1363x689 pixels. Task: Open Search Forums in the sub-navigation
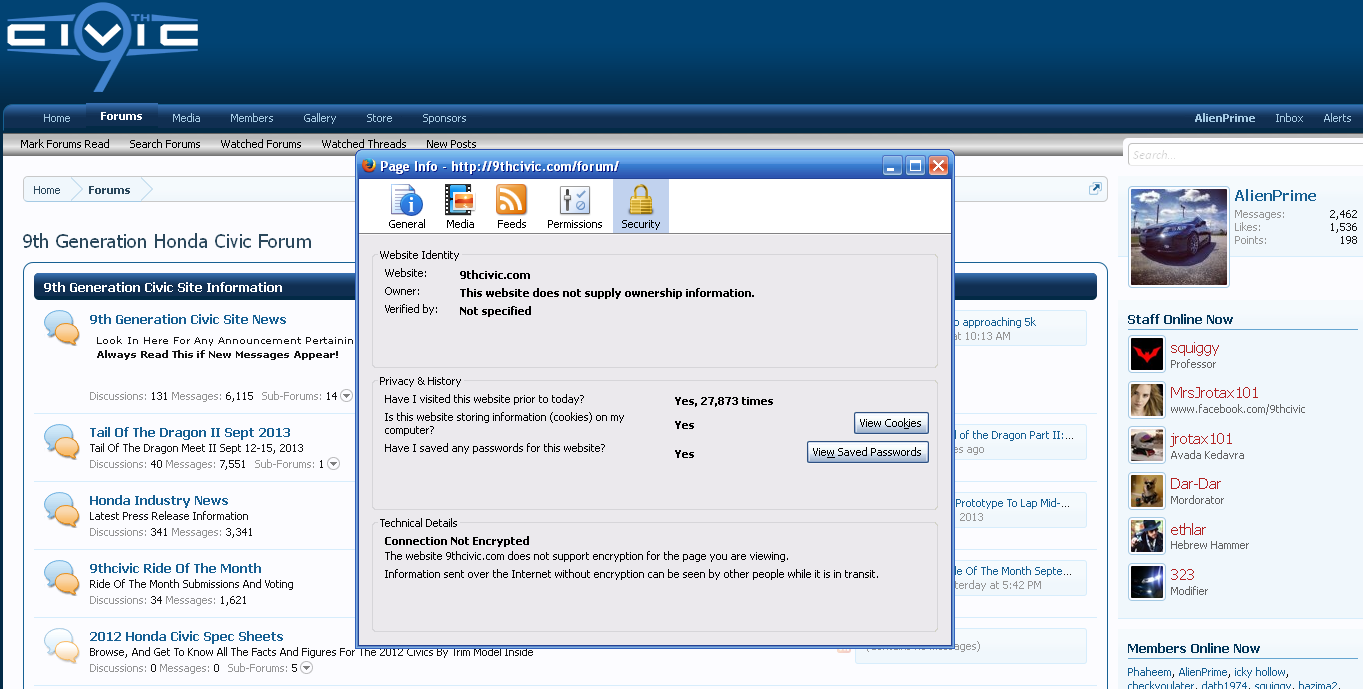point(165,144)
